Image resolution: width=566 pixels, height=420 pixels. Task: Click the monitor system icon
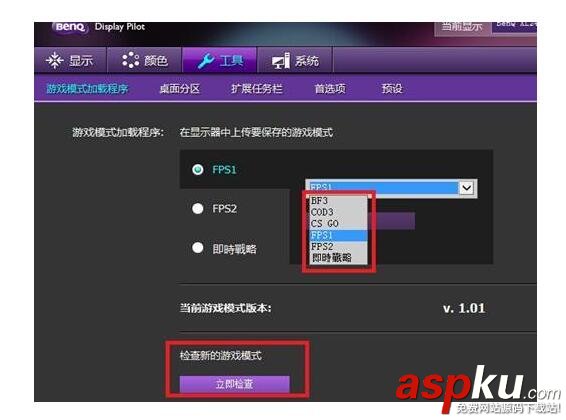[281, 61]
